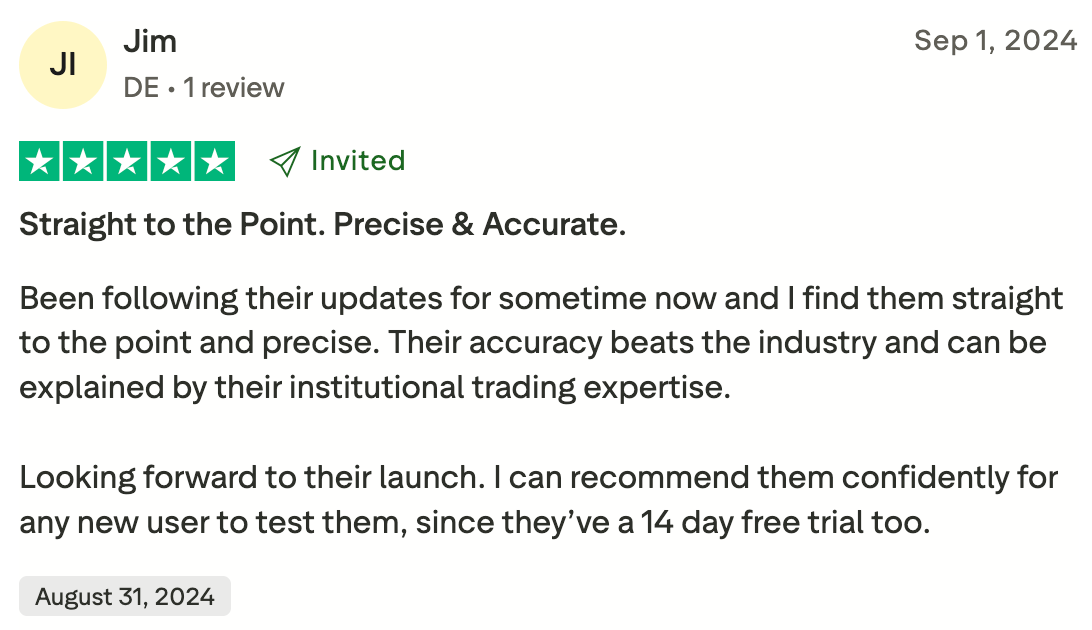Click the August 31, 2024 date badge
1092x630 pixels.
pos(125,597)
